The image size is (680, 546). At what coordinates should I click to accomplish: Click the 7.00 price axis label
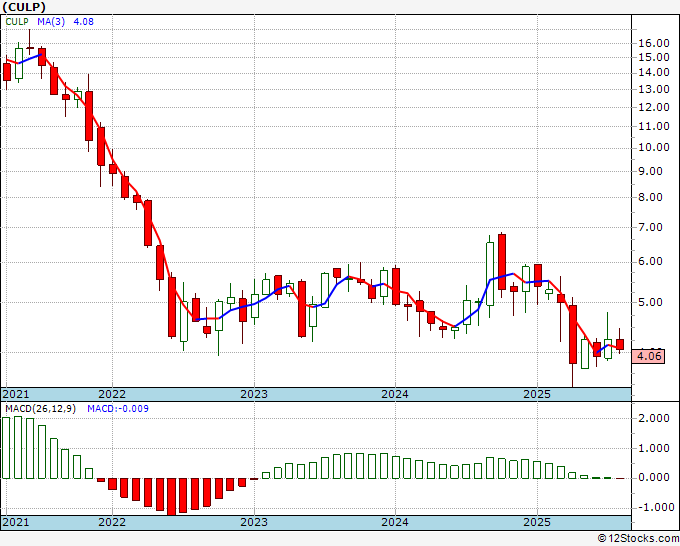(x=650, y=227)
